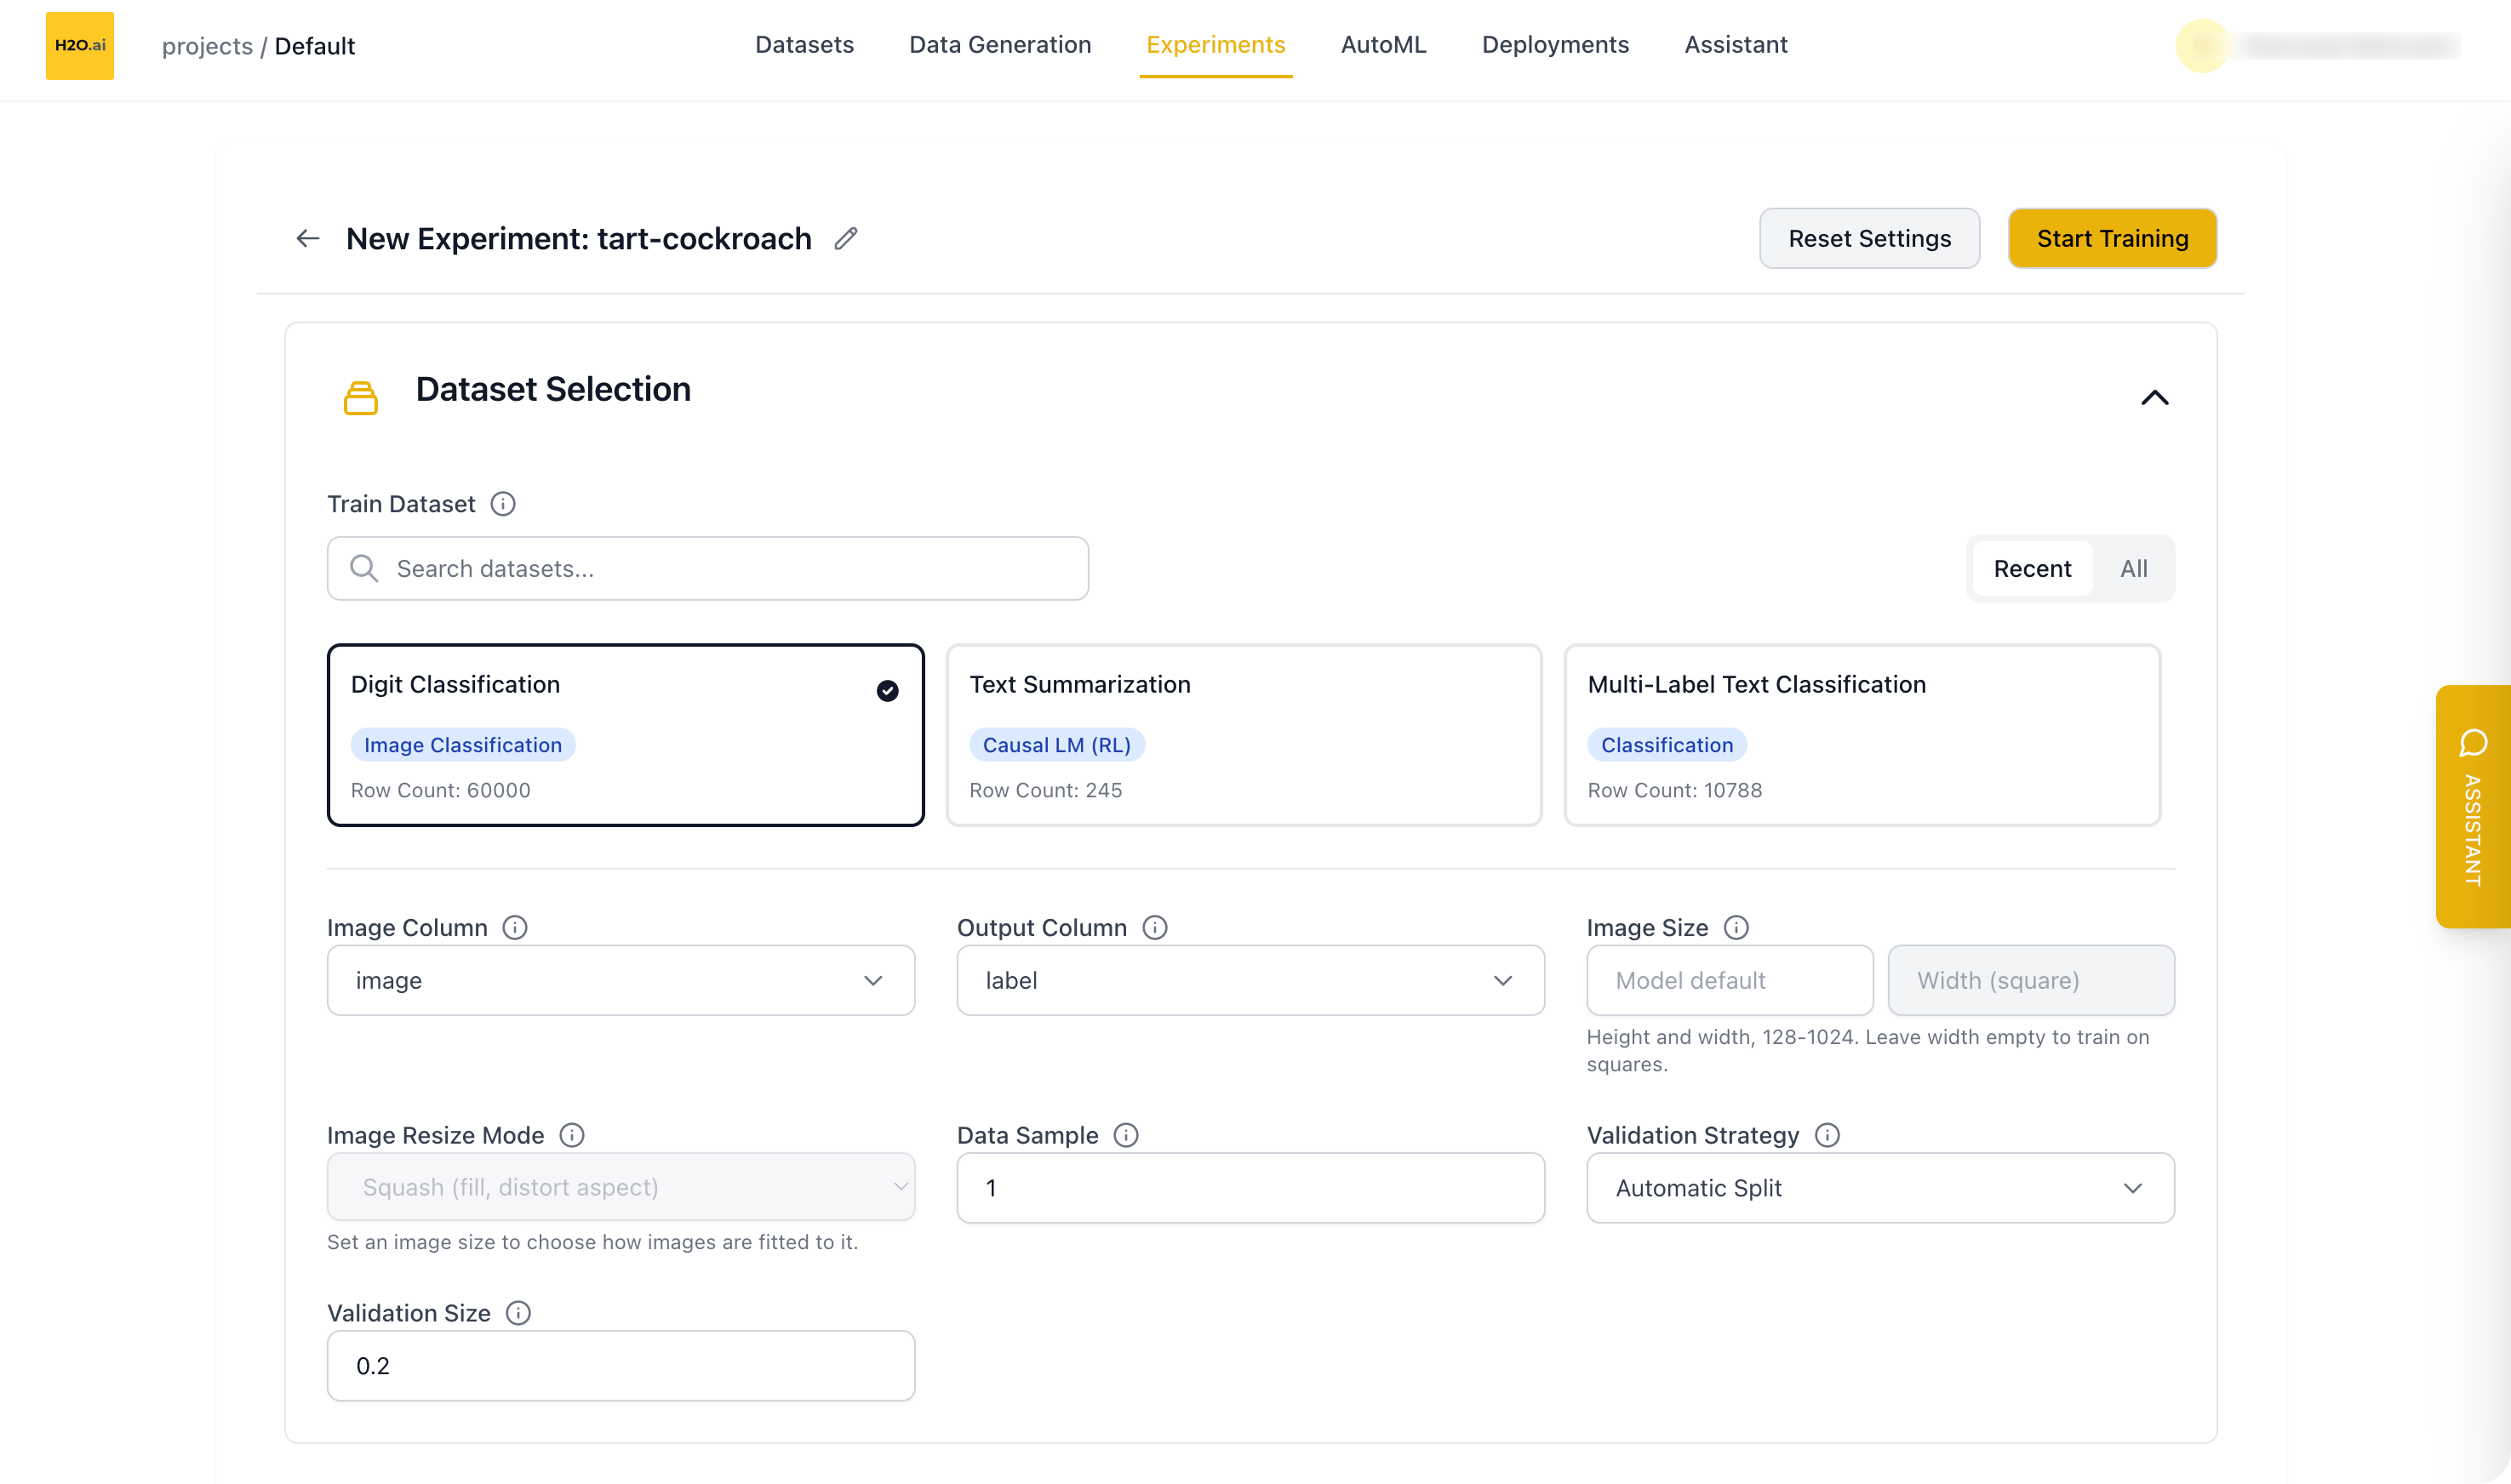2511x1484 pixels.
Task: Click the Dataset Selection bucket icon
Action: pos(361,397)
